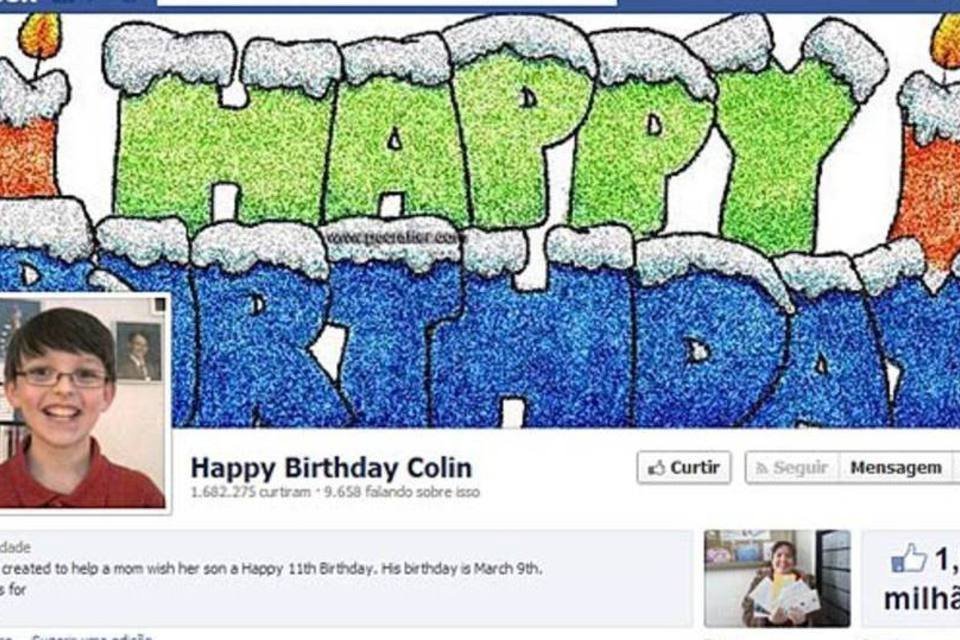The image size is (960, 640).
Task: Open the 9.658 falando sobre isso link
Action: (402, 492)
